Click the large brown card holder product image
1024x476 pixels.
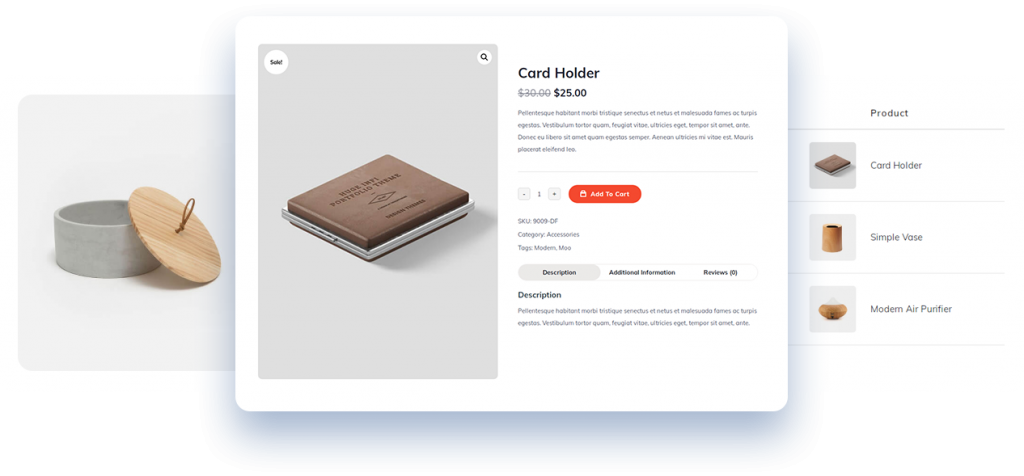pyautogui.click(x=377, y=212)
